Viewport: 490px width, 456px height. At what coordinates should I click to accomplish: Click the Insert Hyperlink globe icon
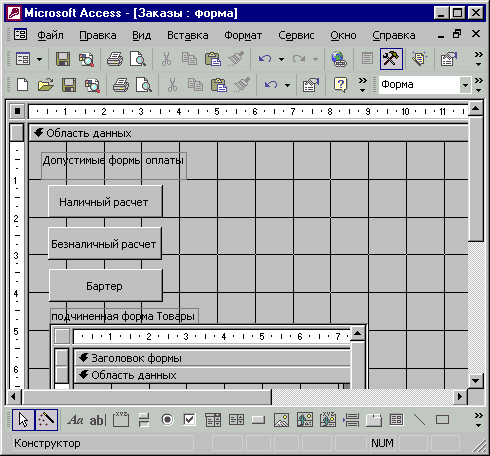[339, 59]
